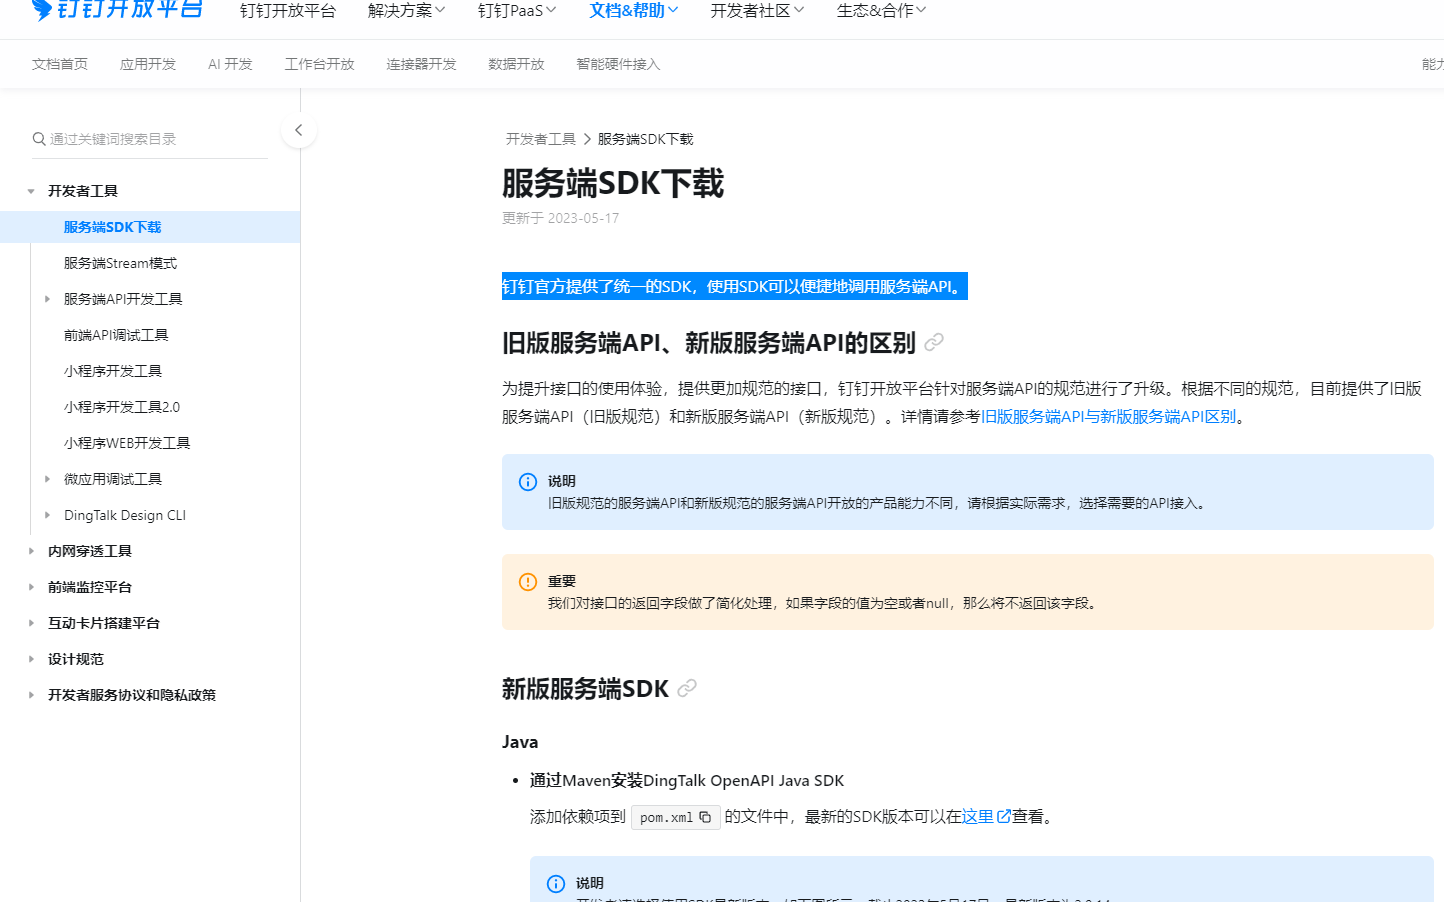Switch to the 连接器开发 tab
Viewport: 1444px width, 902px height.
[422, 64]
